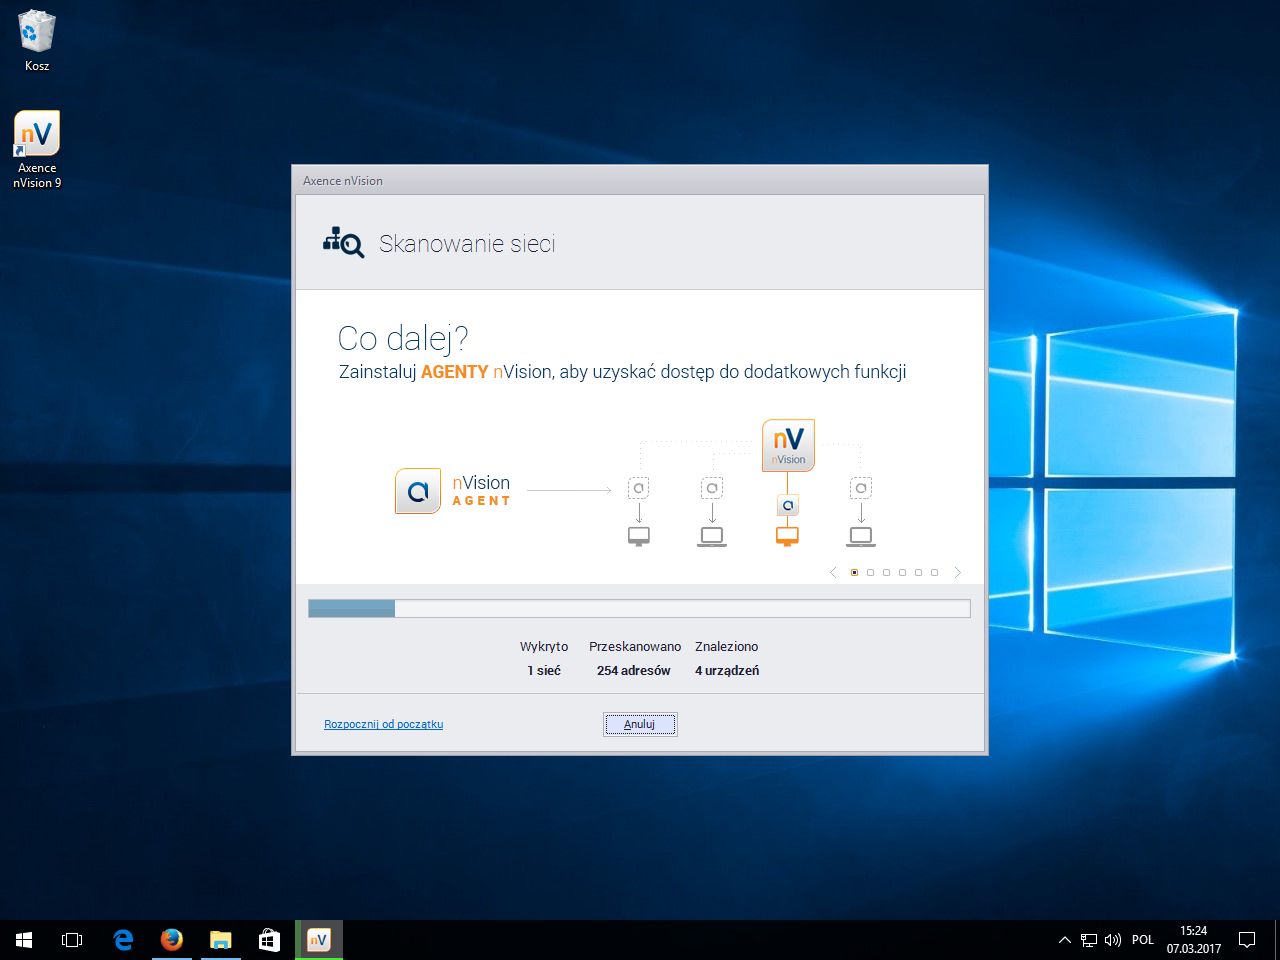Click the 'Rozpocznij od początku' link
Image resolution: width=1280 pixels, height=960 pixels.
(x=383, y=724)
